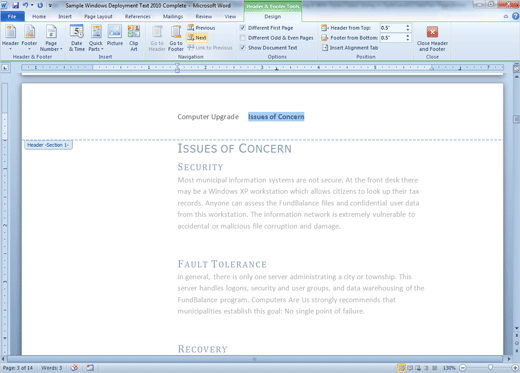Go to the Next header section
The image size is (520, 373).
coord(197,38)
